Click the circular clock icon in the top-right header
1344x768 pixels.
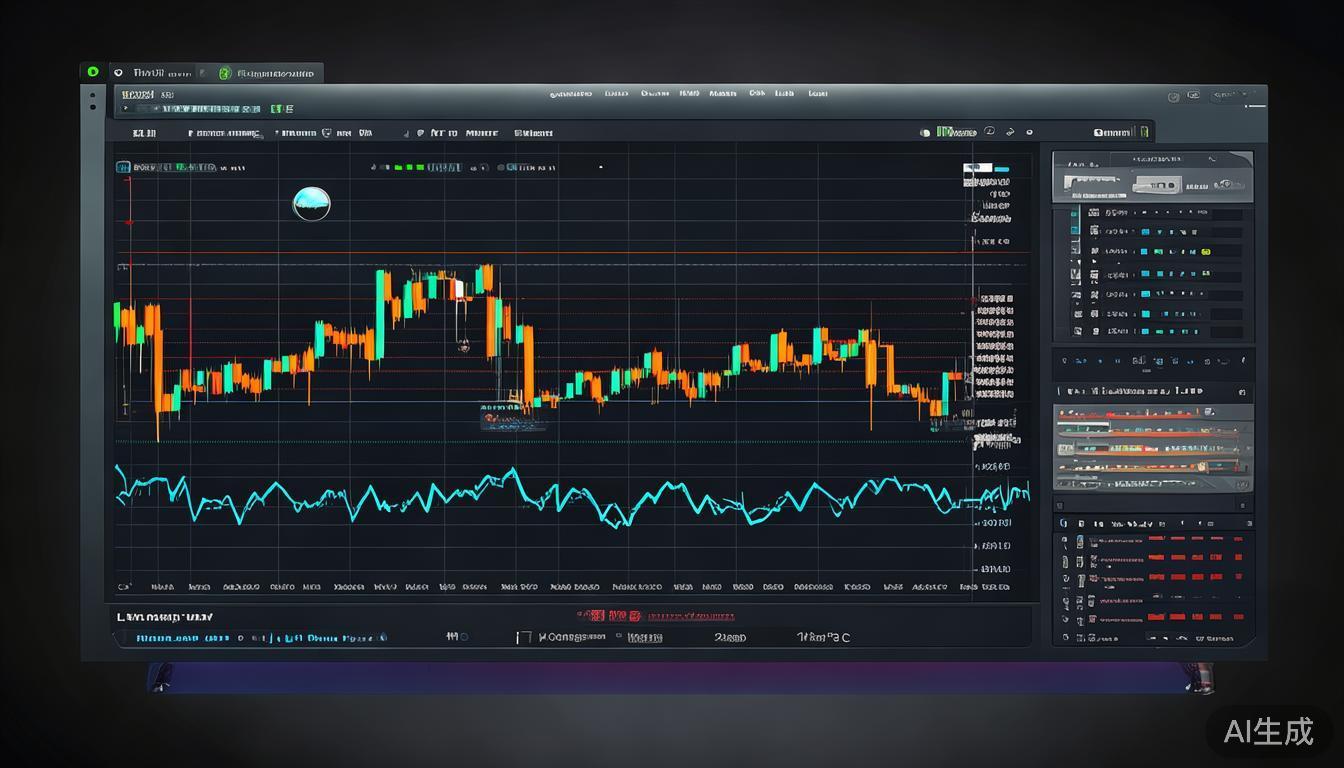pos(1174,97)
